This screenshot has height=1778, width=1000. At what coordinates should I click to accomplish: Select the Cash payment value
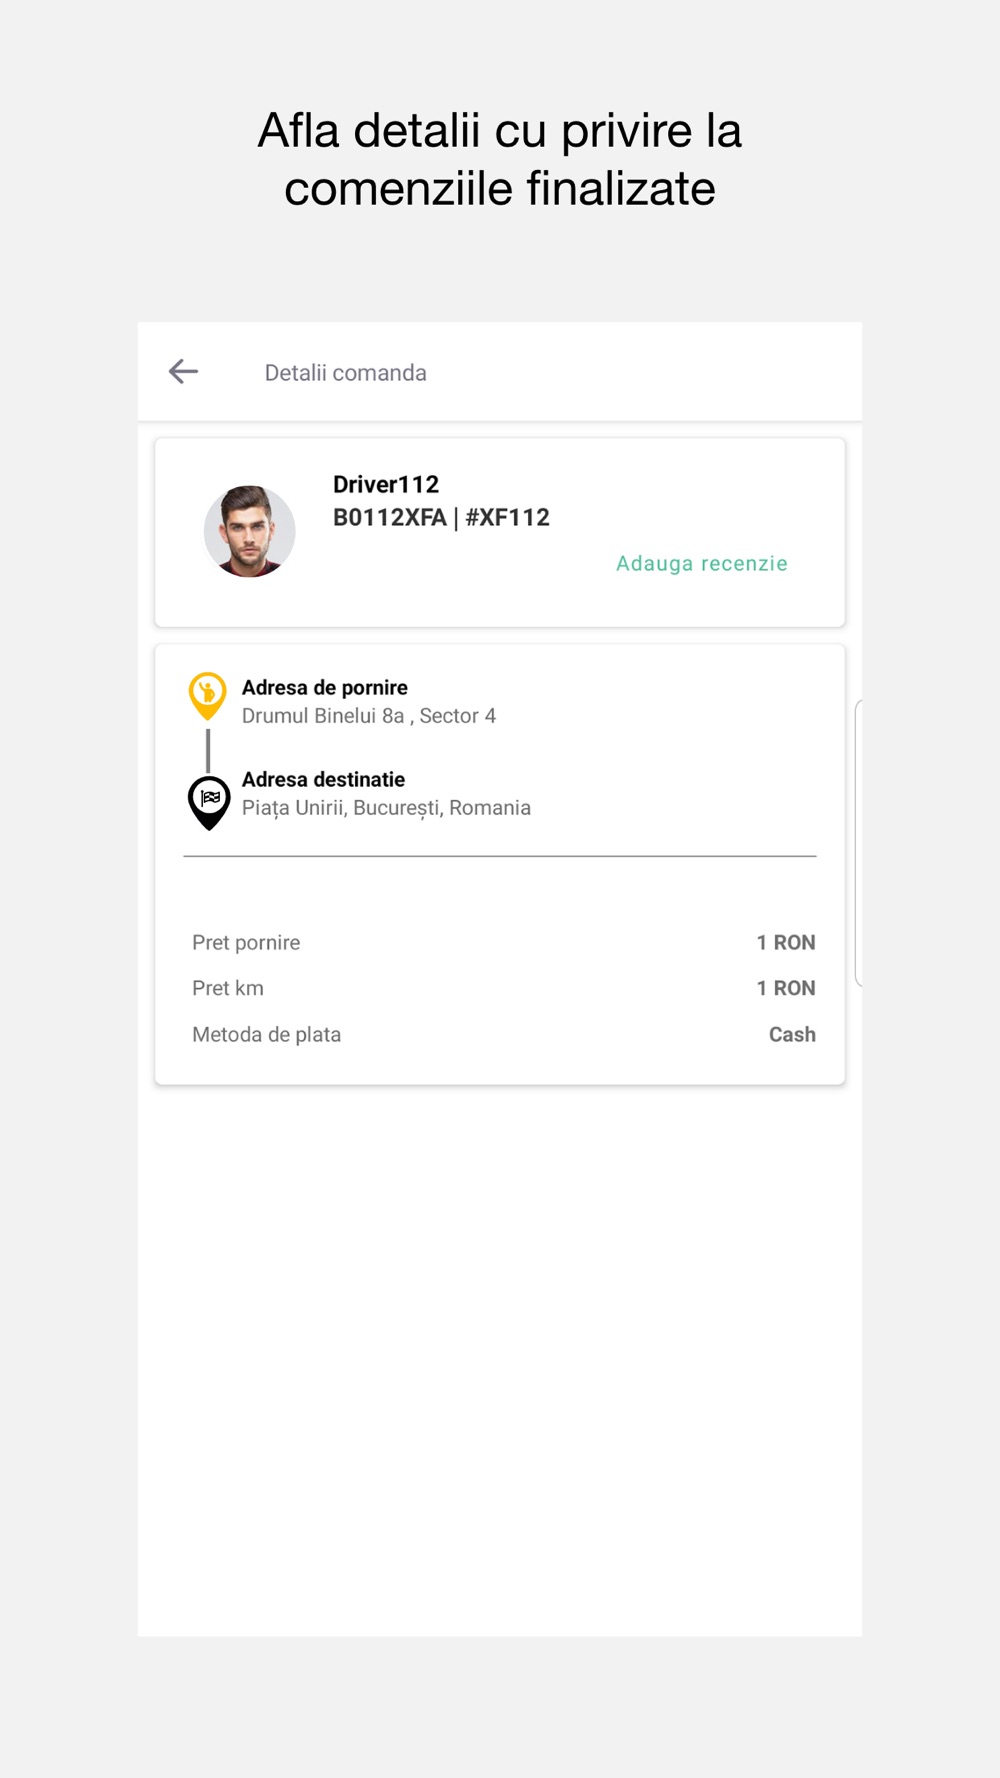(792, 1034)
